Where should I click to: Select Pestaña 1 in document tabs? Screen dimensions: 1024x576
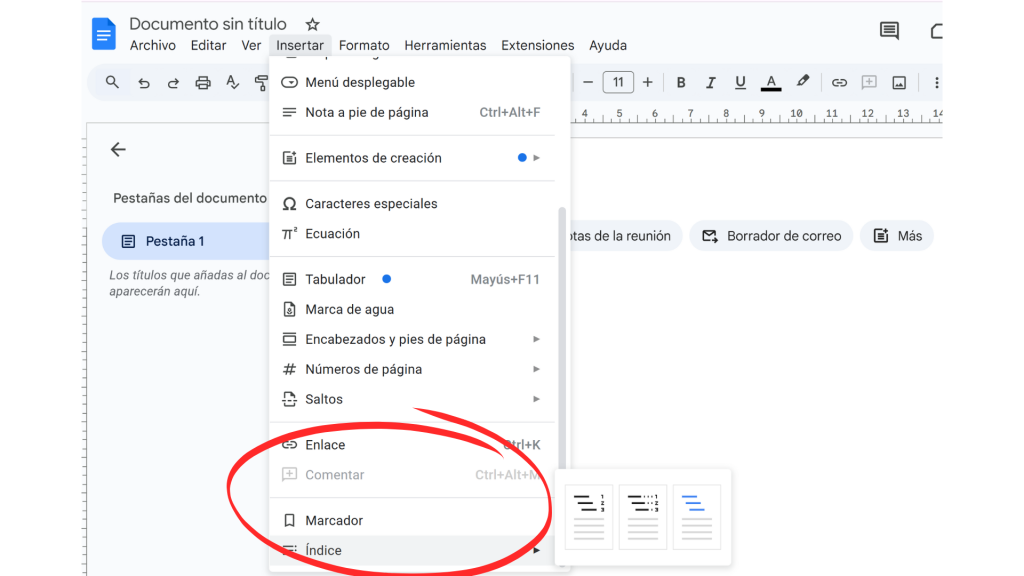point(175,241)
